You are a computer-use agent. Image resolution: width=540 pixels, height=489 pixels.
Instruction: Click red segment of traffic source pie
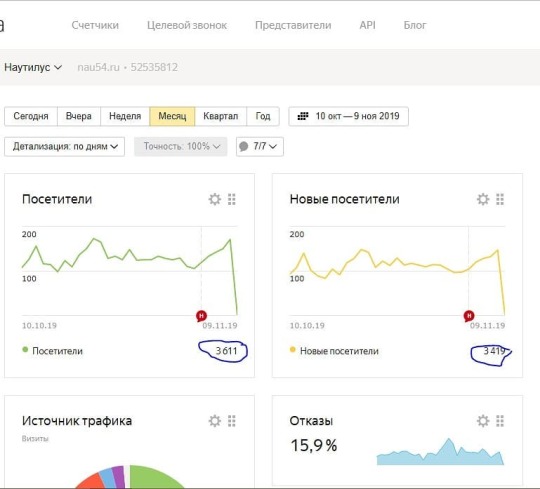tap(91, 481)
